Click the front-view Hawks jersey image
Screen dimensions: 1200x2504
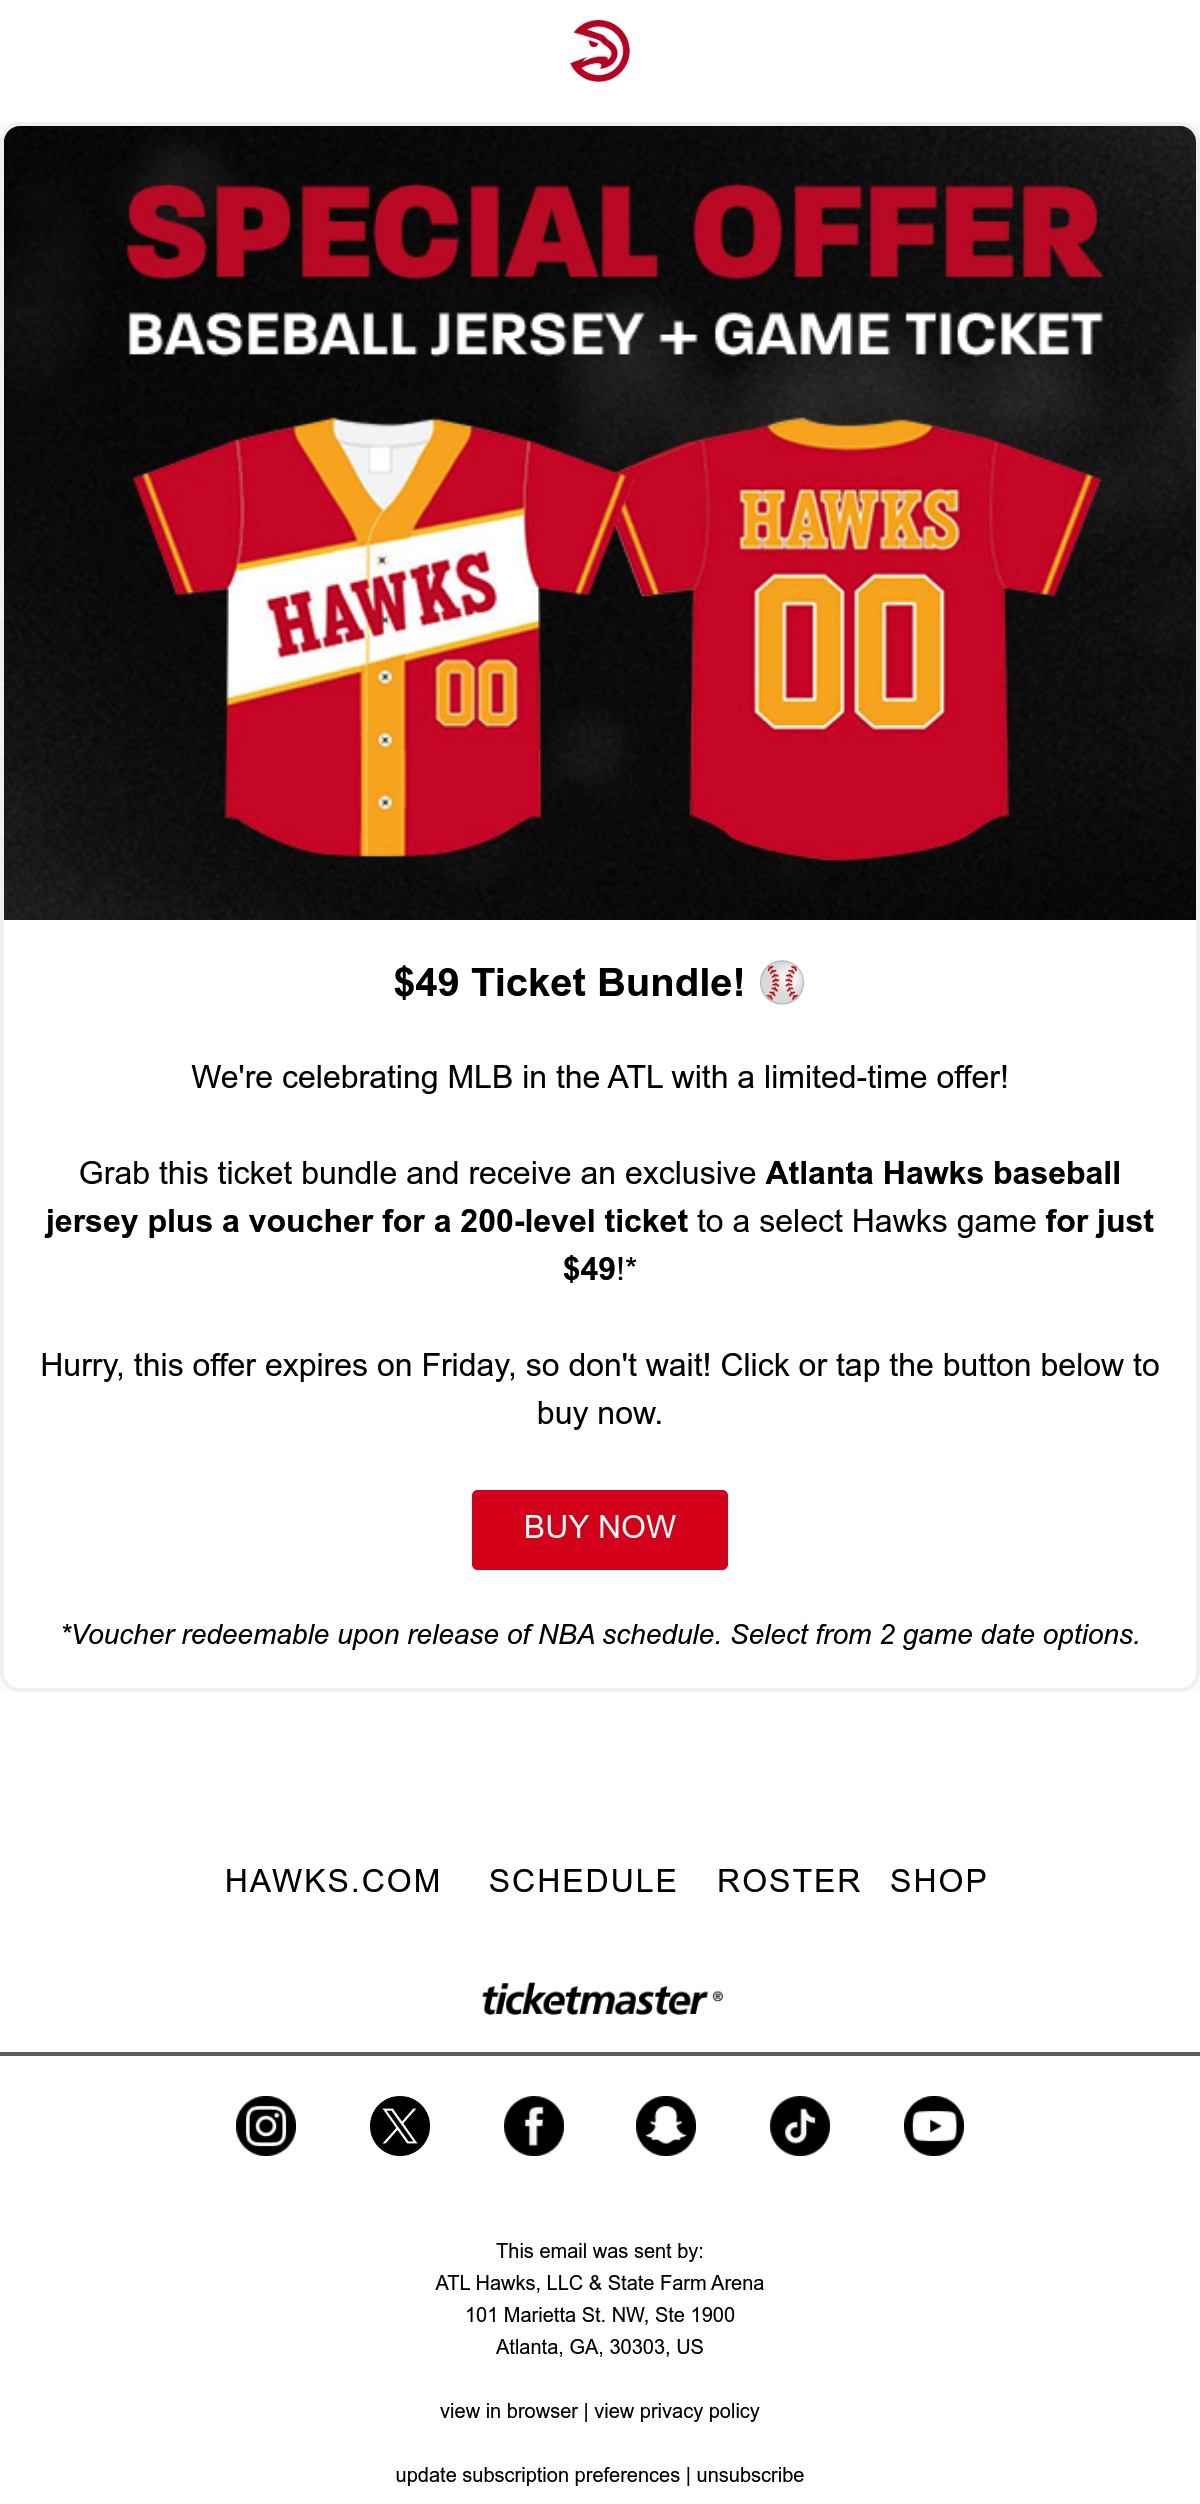(380, 638)
